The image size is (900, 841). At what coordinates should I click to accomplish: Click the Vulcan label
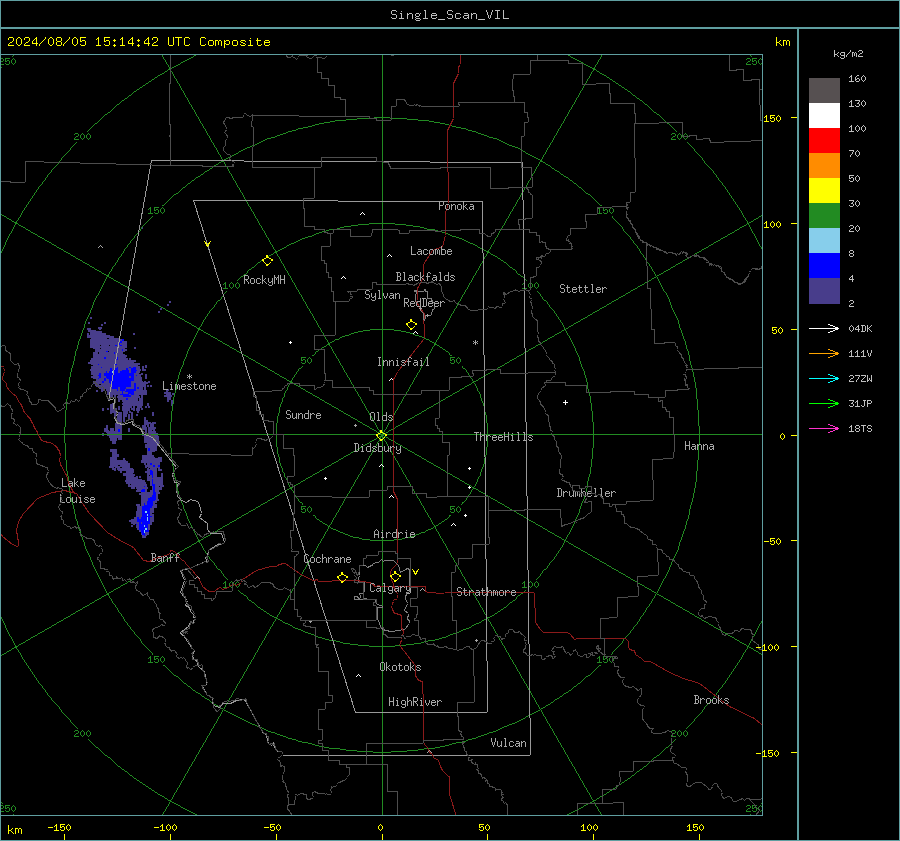(x=508, y=743)
